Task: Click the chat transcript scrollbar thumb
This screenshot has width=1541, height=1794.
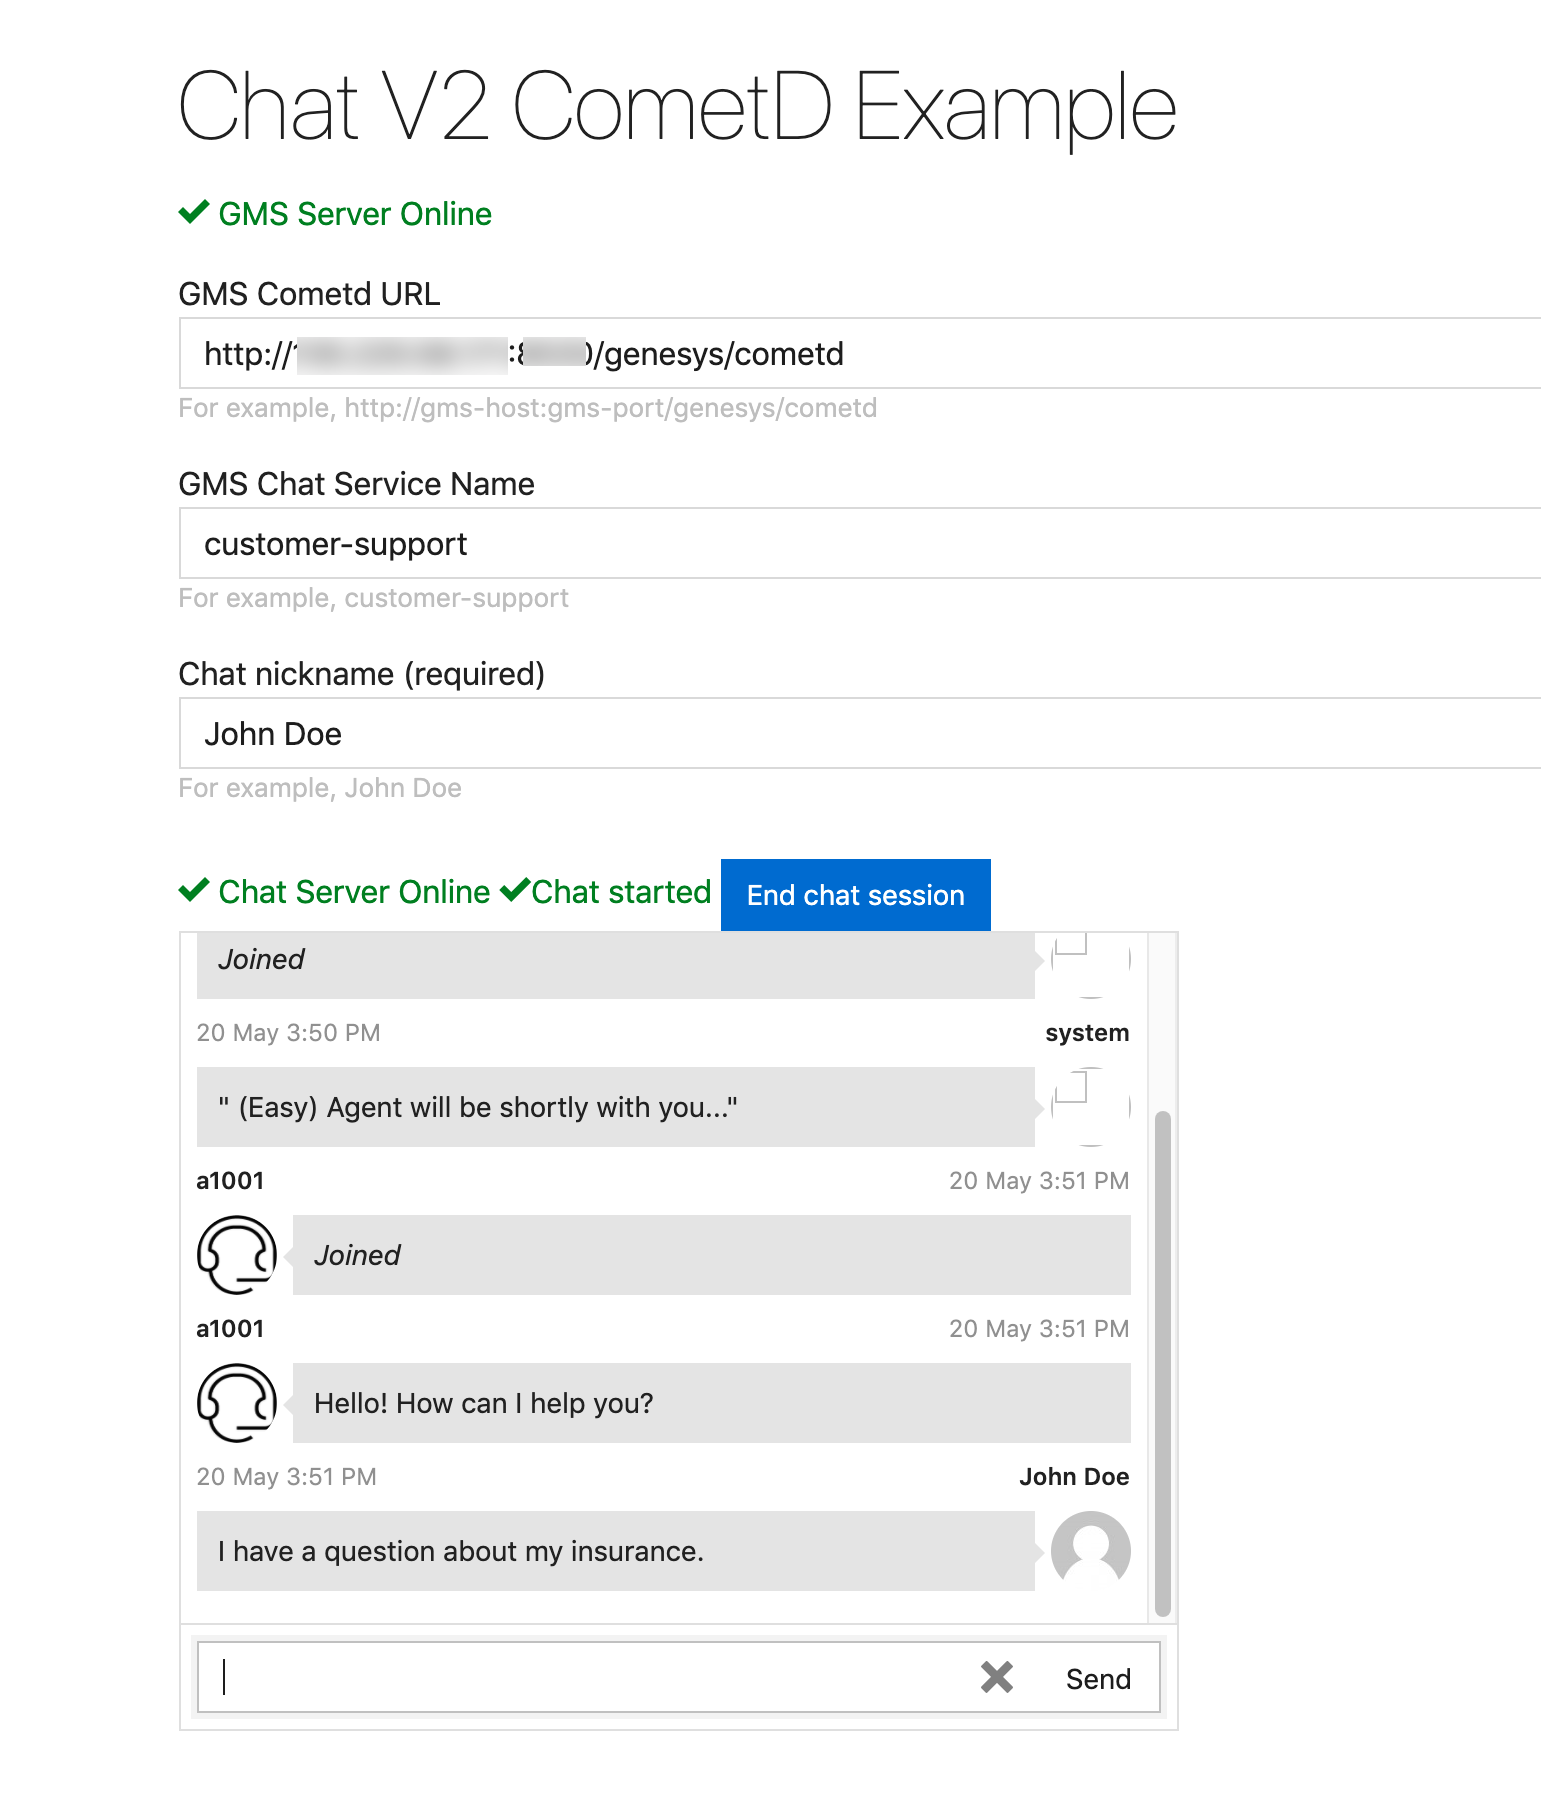Action: [1162, 1363]
